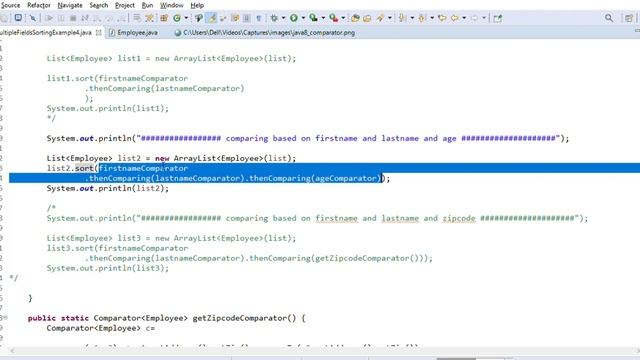This screenshot has height=360, width=640.
Task: Click the Open Perspective icon
Action: pos(629,18)
